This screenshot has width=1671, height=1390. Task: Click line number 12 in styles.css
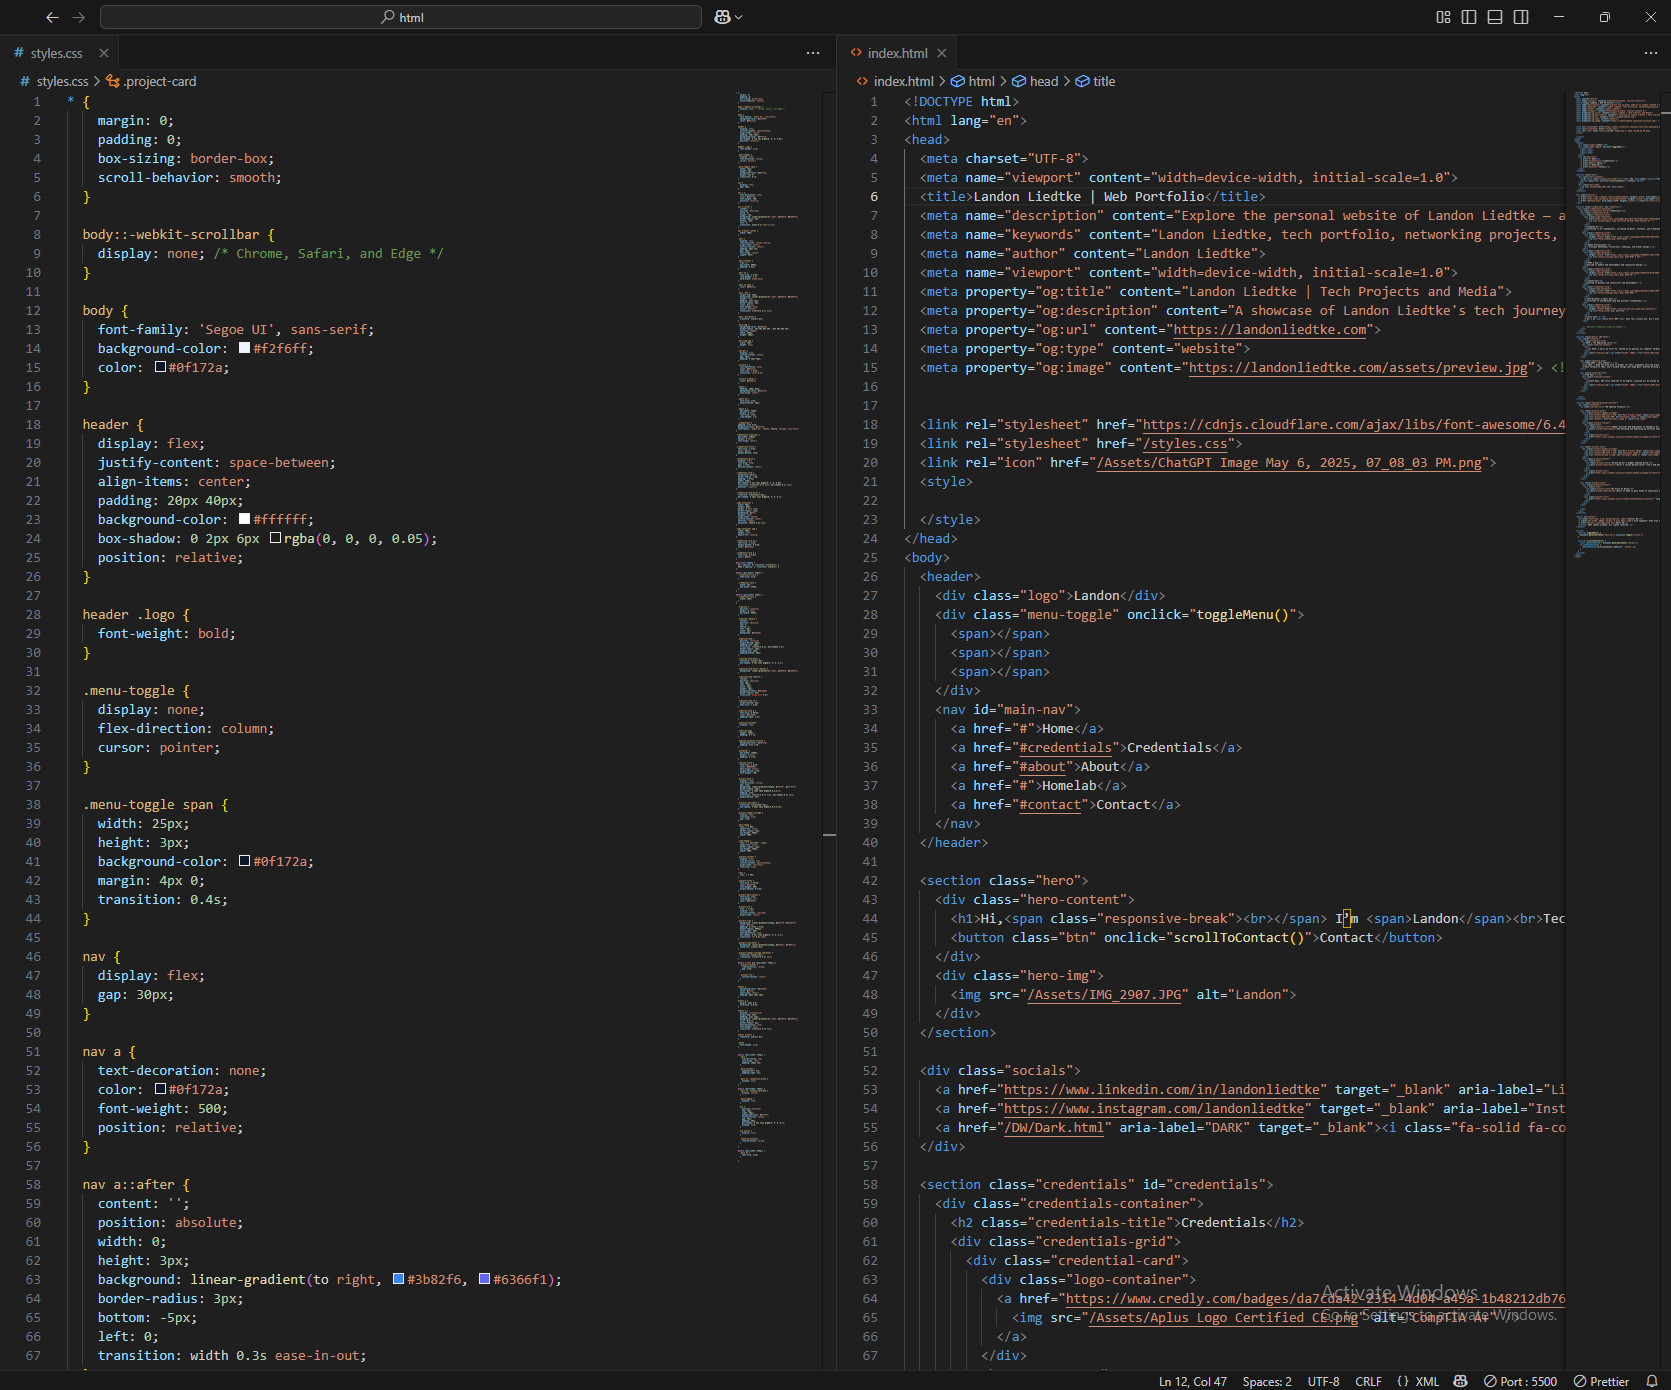click(x=33, y=310)
